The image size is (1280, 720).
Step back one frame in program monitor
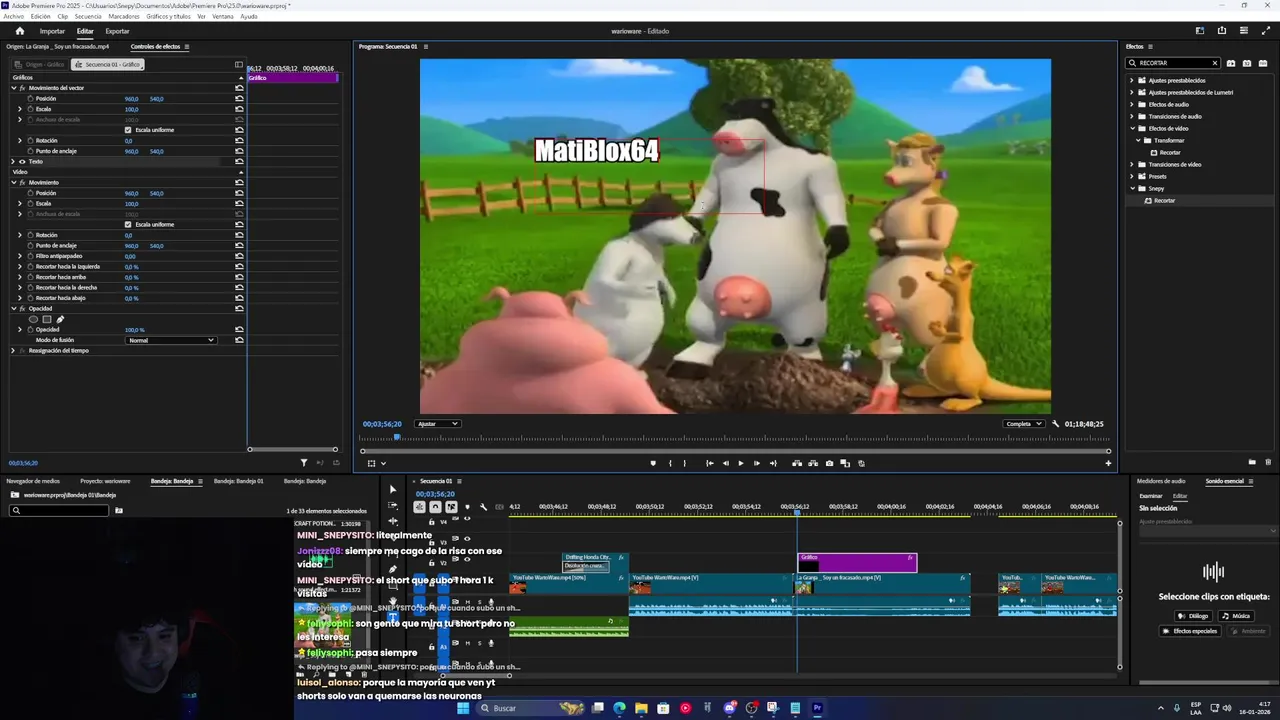(725, 463)
